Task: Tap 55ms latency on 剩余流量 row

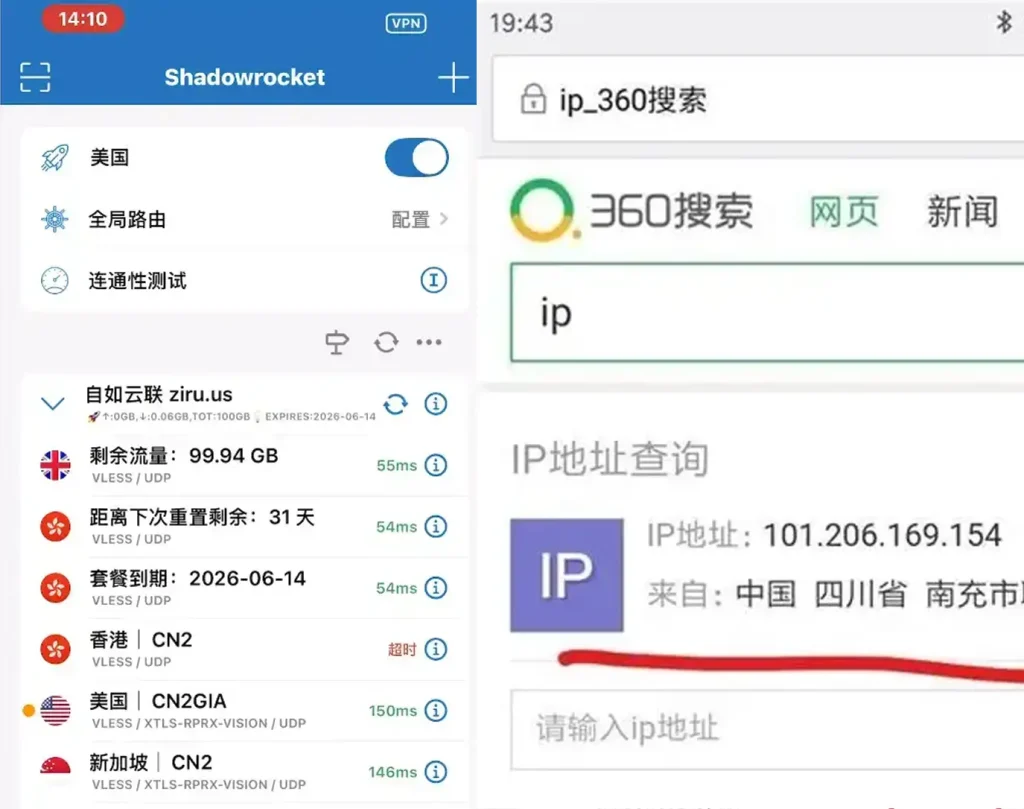Action: pos(396,466)
